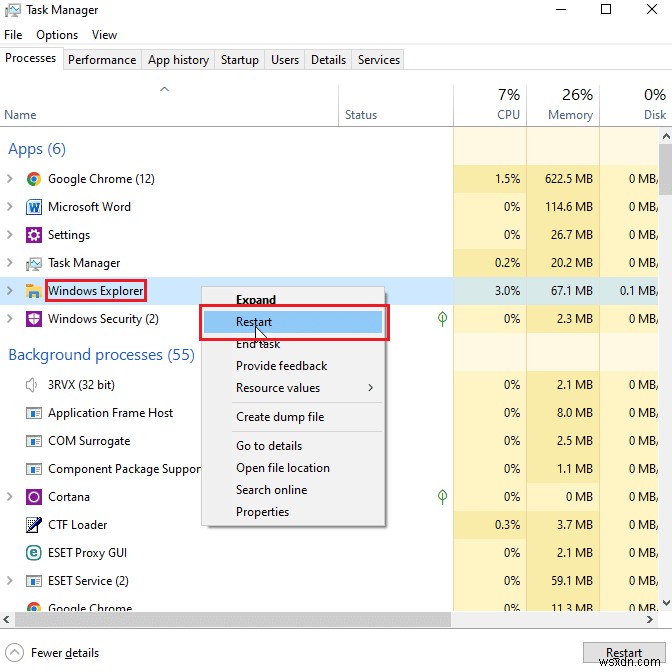Switch to the Details tab

pos(328,60)
